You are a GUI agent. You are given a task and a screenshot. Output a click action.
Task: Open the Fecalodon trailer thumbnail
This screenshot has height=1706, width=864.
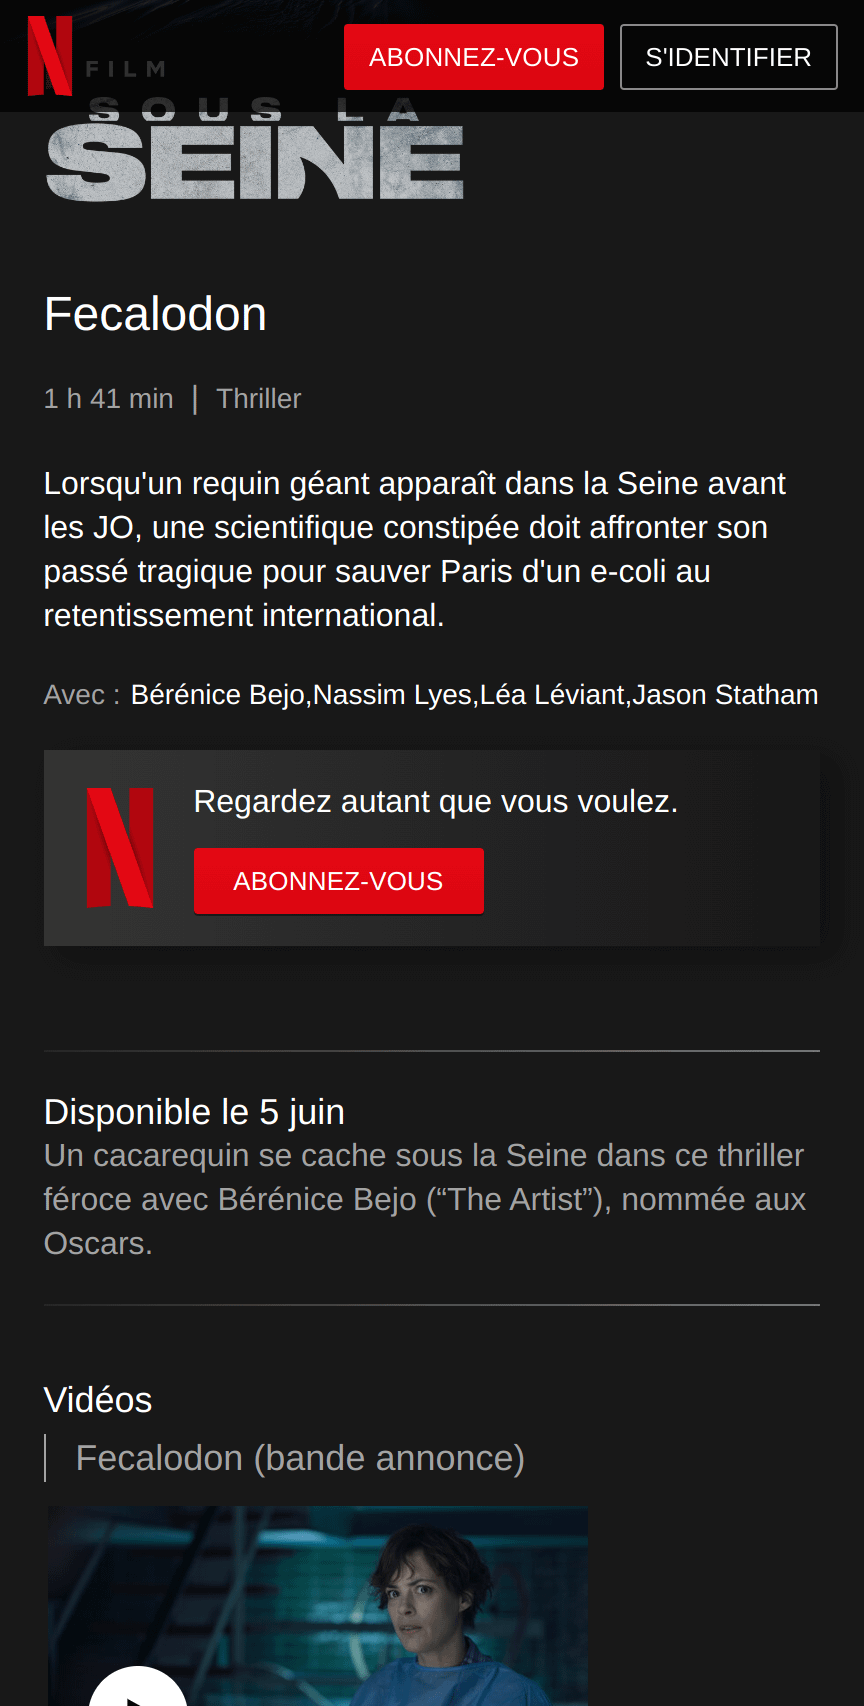(318, 1606)
